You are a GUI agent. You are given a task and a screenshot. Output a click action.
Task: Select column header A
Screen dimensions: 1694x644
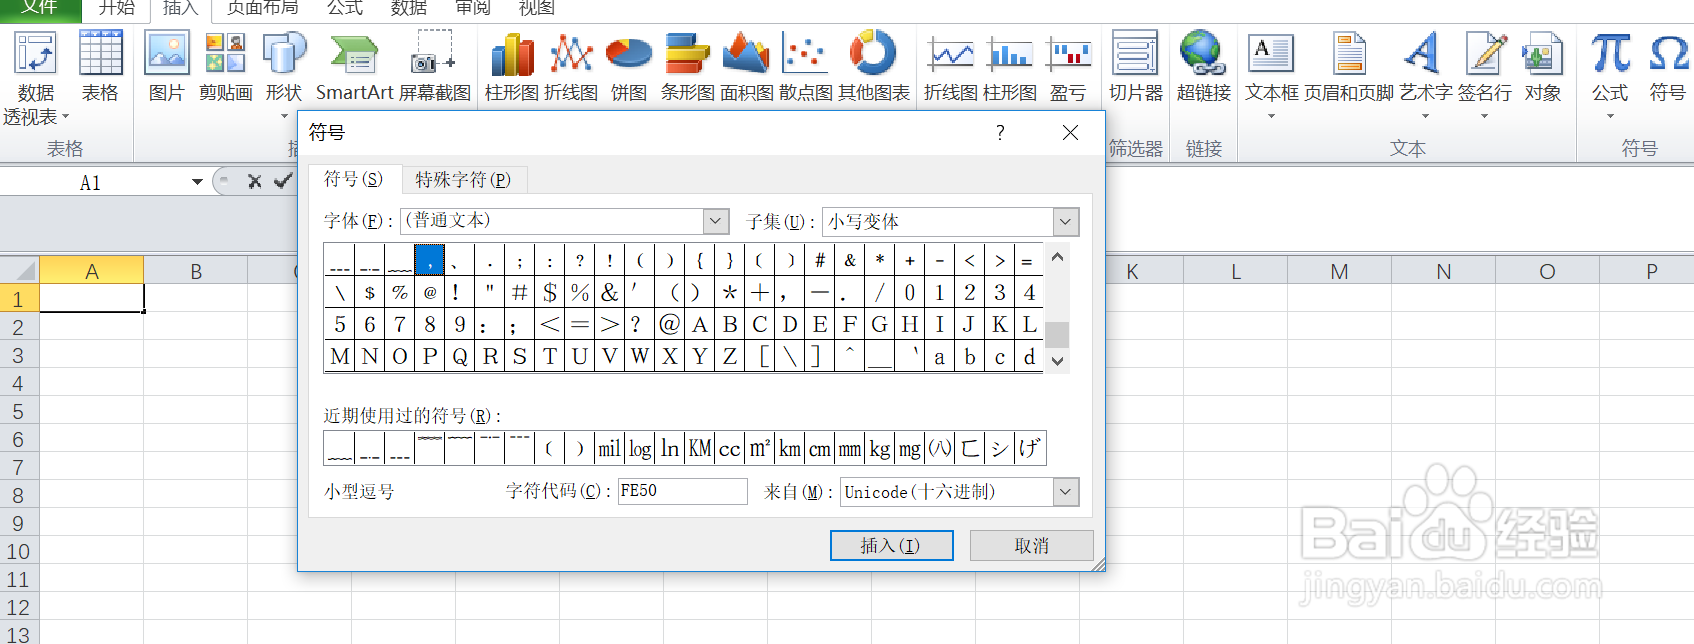pyautogui.click(x=92, y=271)
